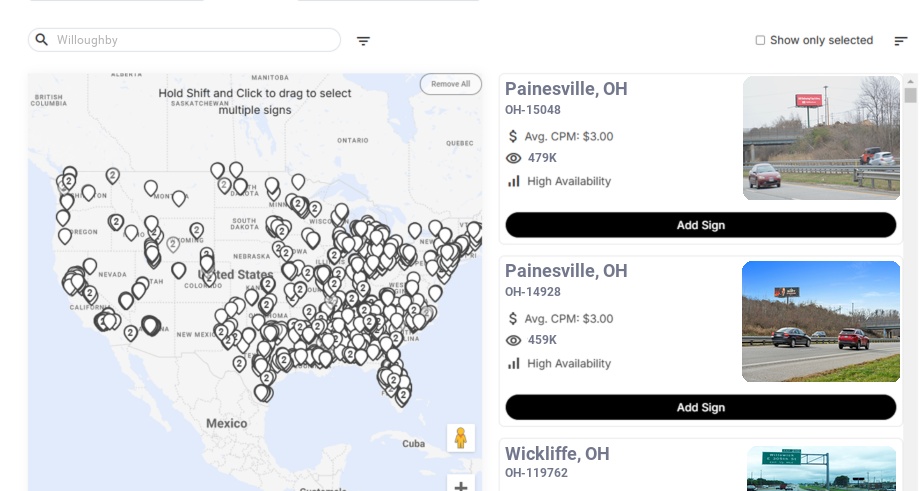The image size is (920, 491).
Task: Click the Remove All button on map
Action: click(450, 84)
